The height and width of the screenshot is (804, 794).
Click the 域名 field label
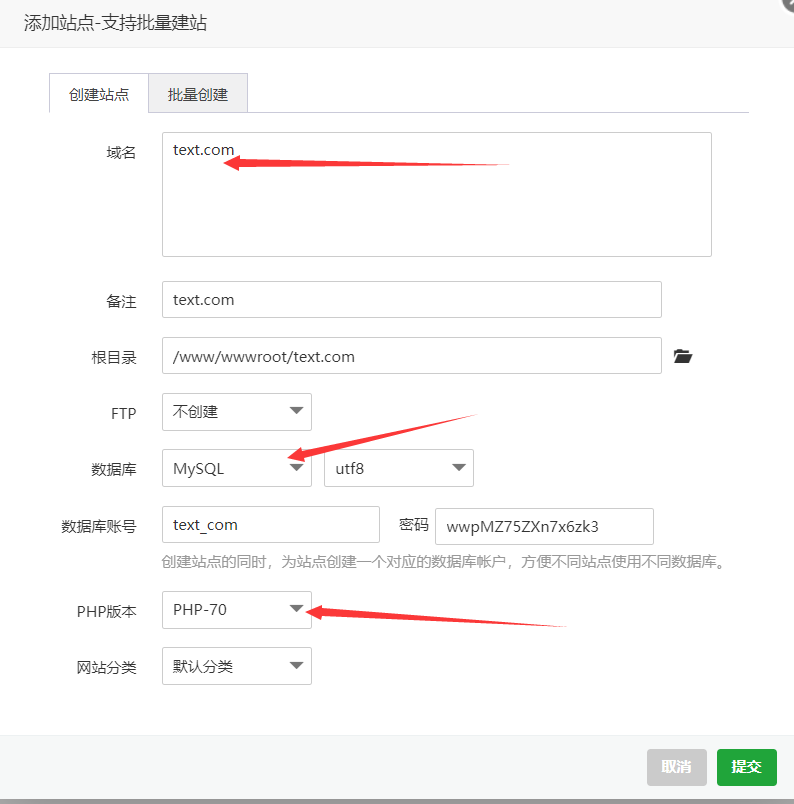coord(121,152)
